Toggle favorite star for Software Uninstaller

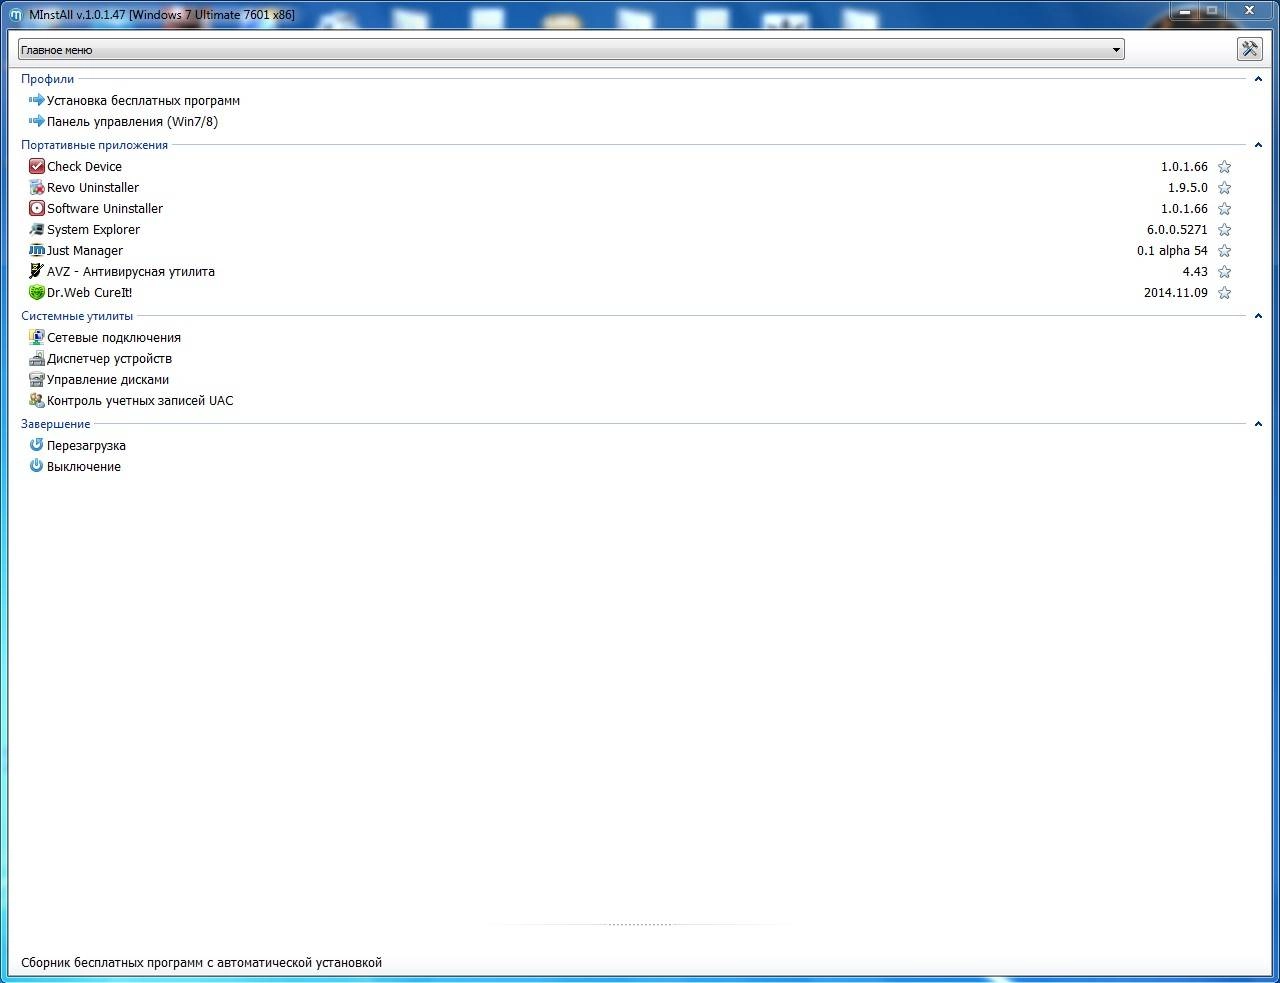[1224, 209]
